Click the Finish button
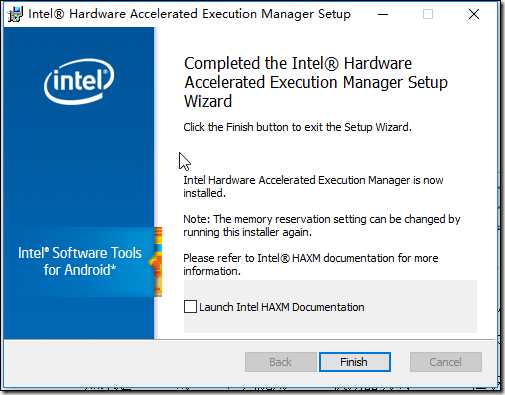This screenshot has width=505, height=395. [355, 362]
